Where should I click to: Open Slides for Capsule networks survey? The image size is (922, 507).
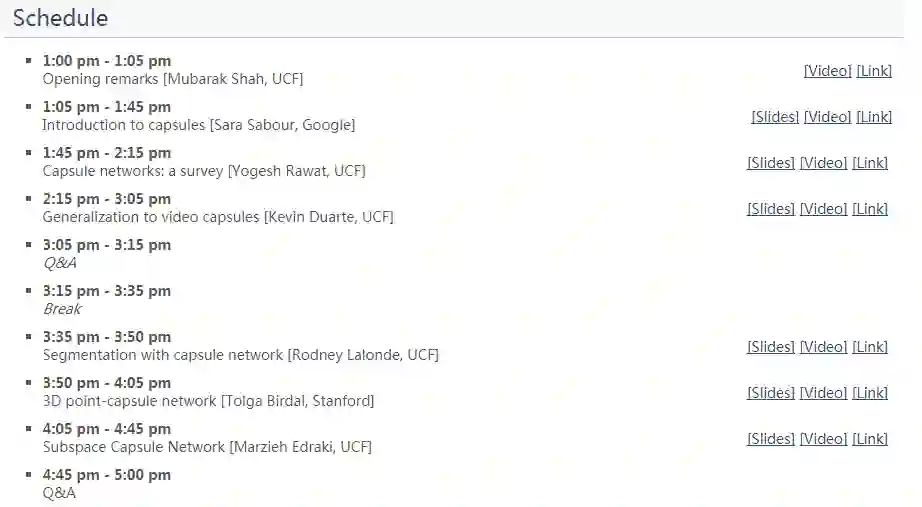pos(771,163)
